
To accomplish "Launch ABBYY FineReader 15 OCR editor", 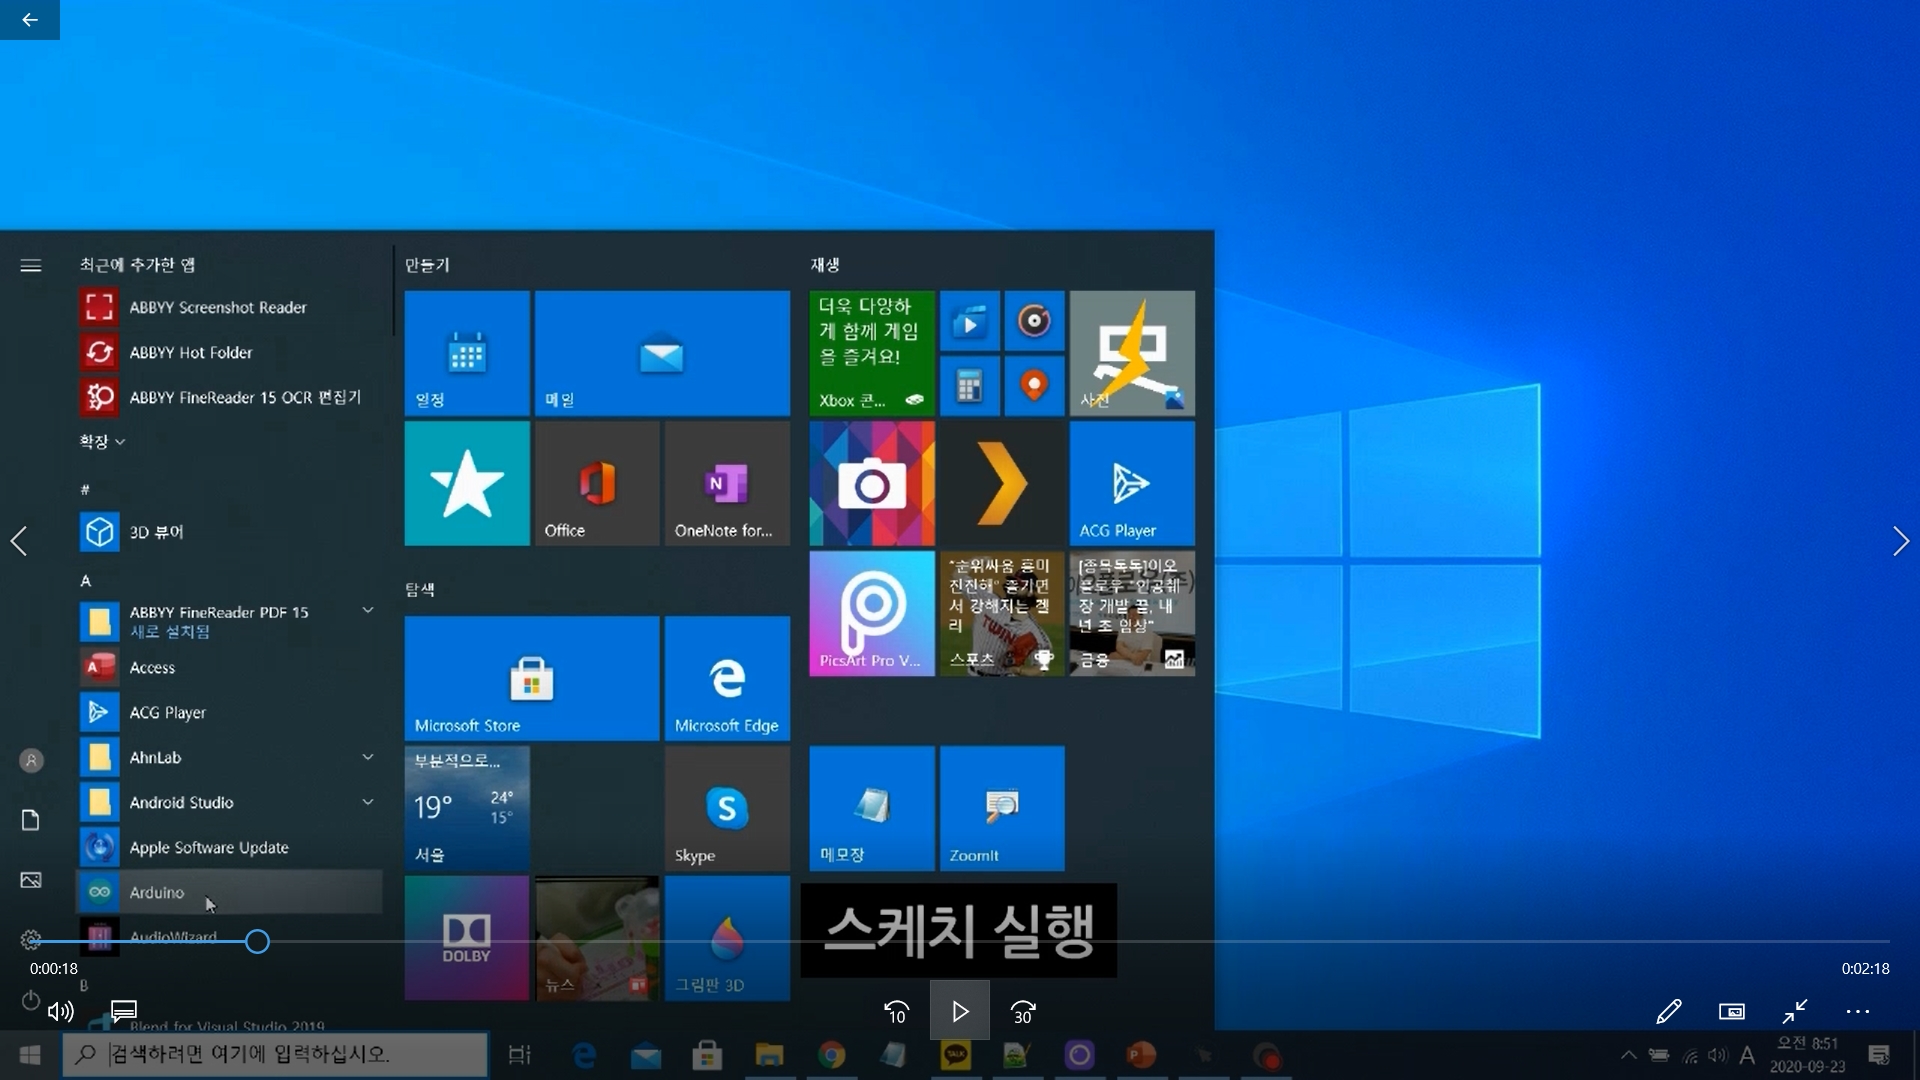I will click(x=229, y=397).
